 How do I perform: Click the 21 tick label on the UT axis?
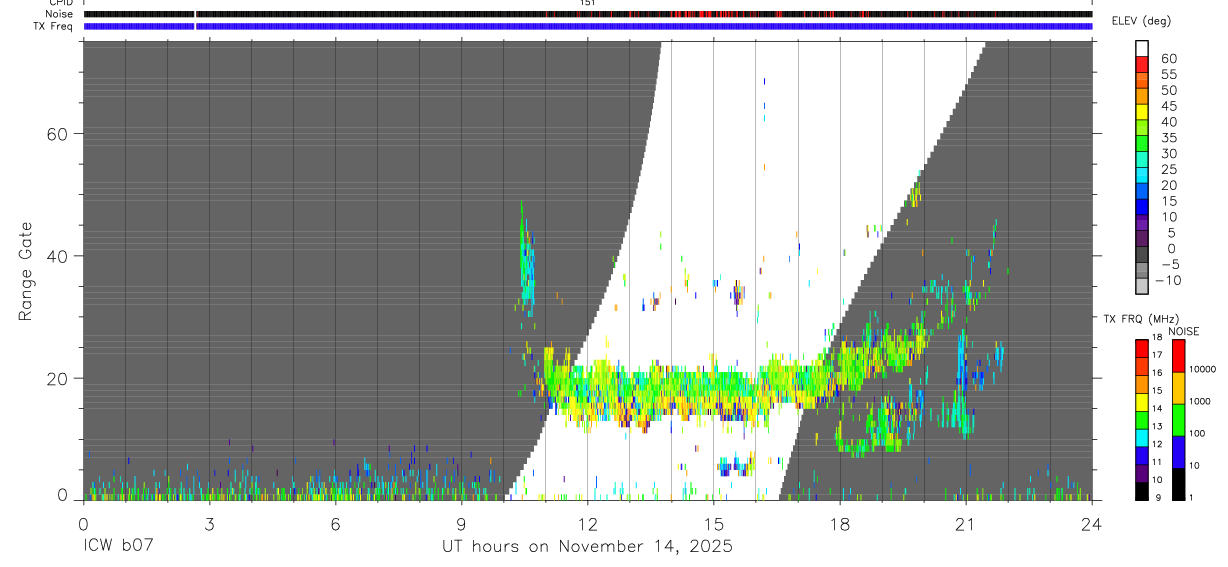pos(965,523)
